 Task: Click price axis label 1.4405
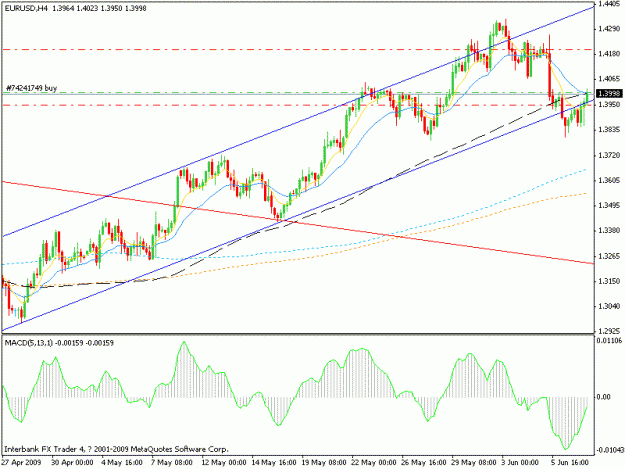[610, 4]
